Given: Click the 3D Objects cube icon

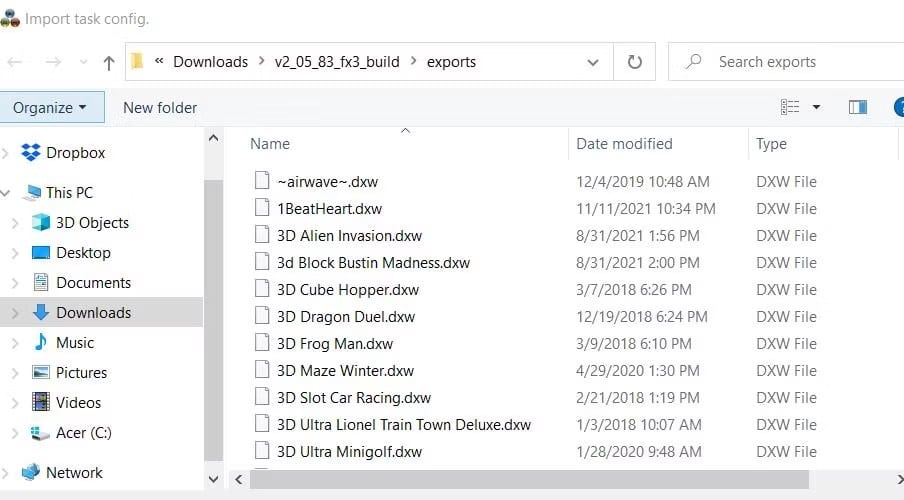Looking at the screenshot, I should tap(41, 222).
